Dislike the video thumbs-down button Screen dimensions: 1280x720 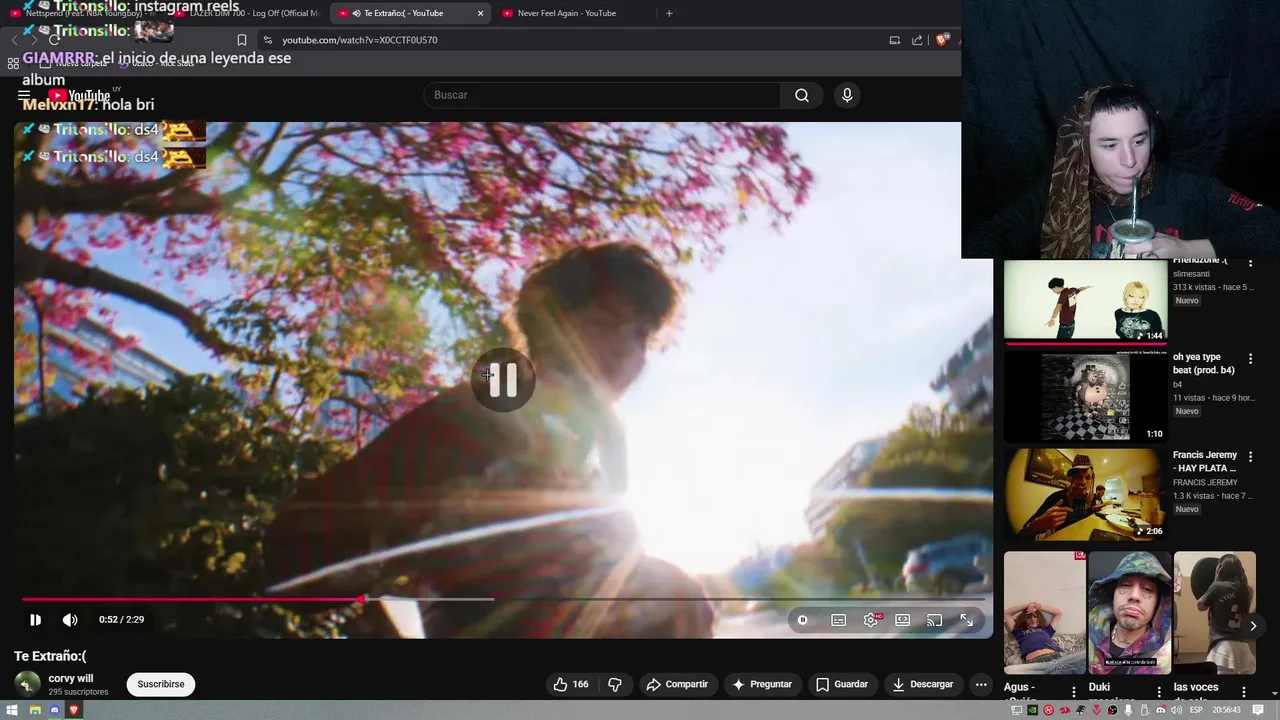pos(615,684)
